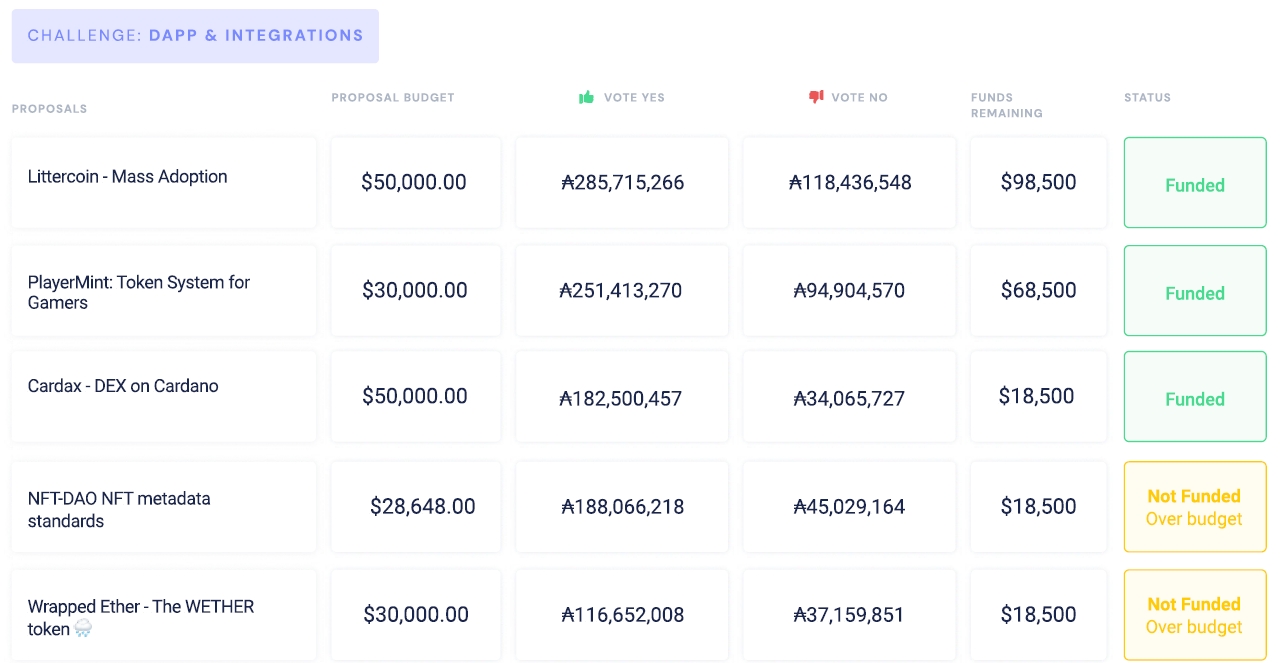The height and width of the screenshot is (663, 1284).
Task: Click the Funds Remaining column header
Action: click(1006, 105)
